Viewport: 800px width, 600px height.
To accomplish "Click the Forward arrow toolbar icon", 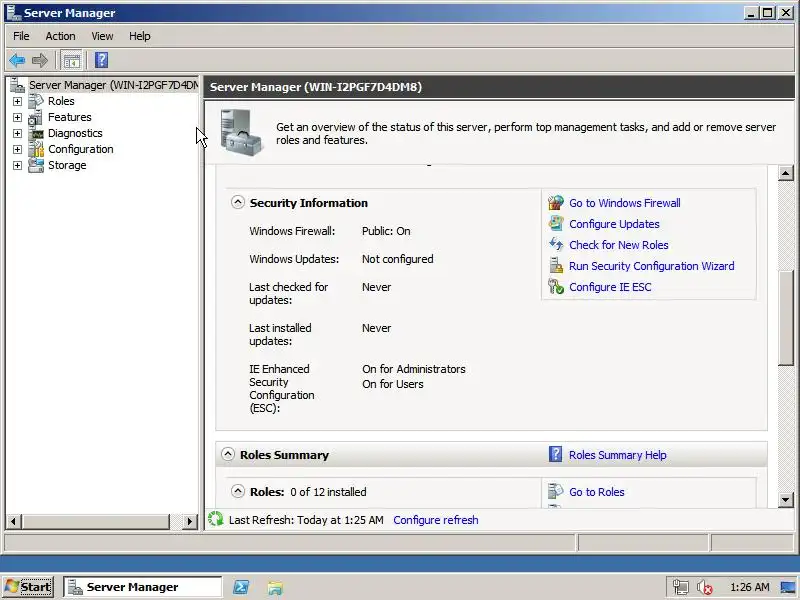I will click(40, 60).
